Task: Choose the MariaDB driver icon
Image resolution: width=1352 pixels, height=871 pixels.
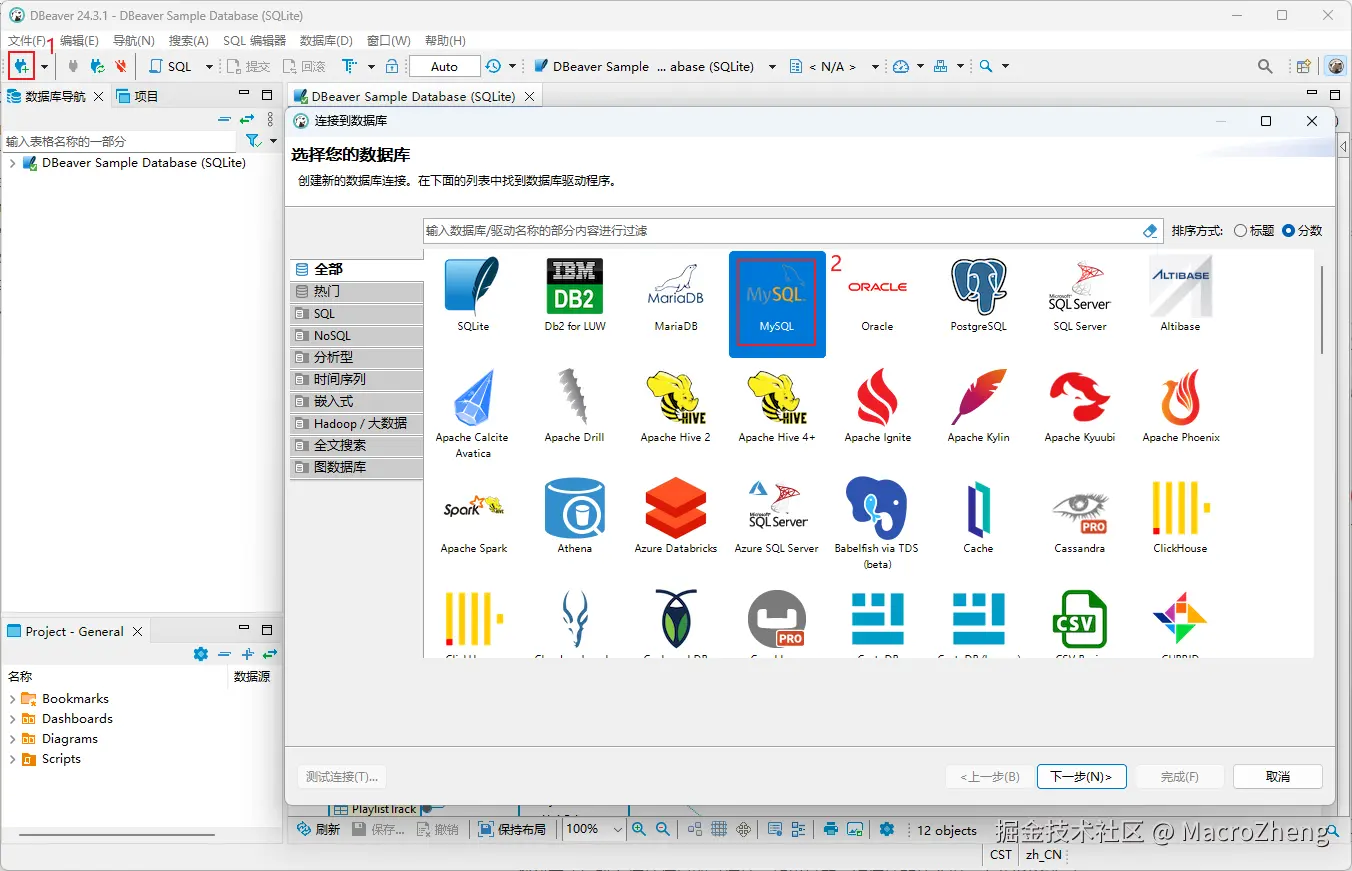Action: tap(676, 295)
